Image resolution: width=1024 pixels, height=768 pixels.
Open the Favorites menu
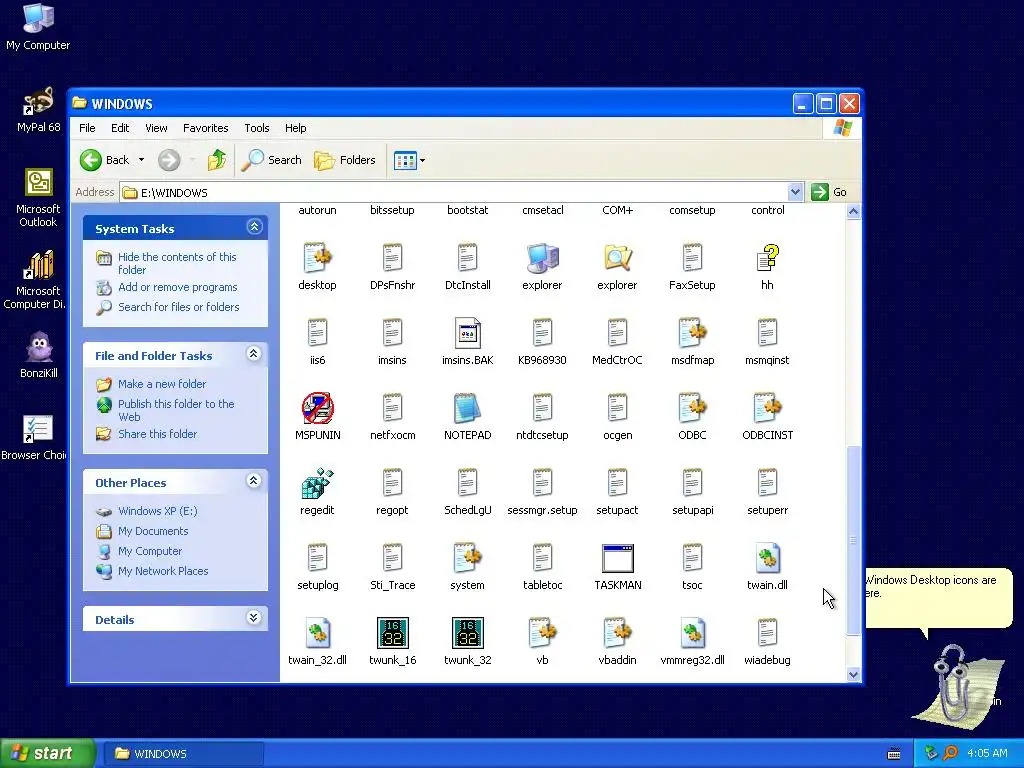(206, 128)
